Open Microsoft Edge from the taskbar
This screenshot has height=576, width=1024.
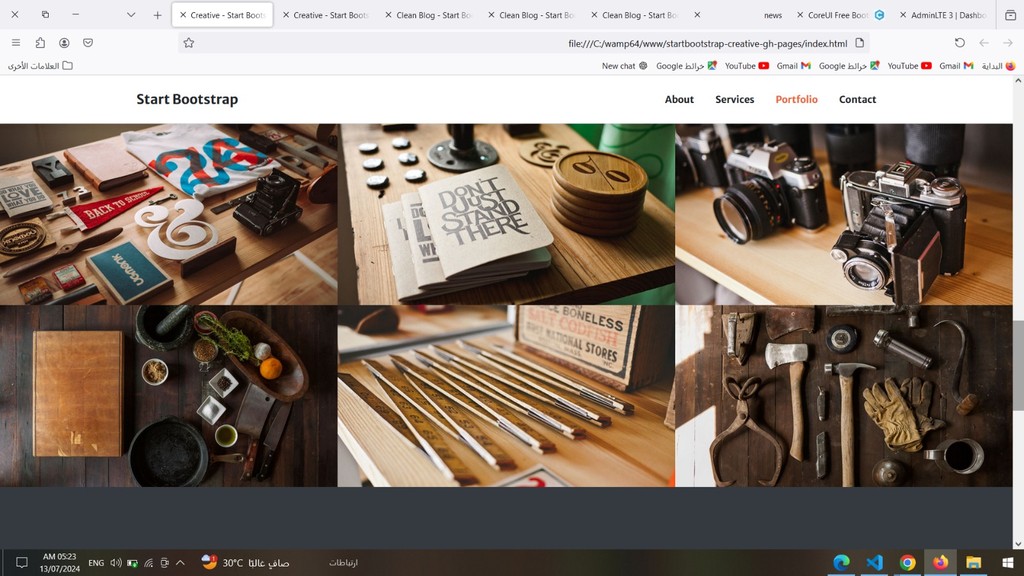click(x=842, y=562)
